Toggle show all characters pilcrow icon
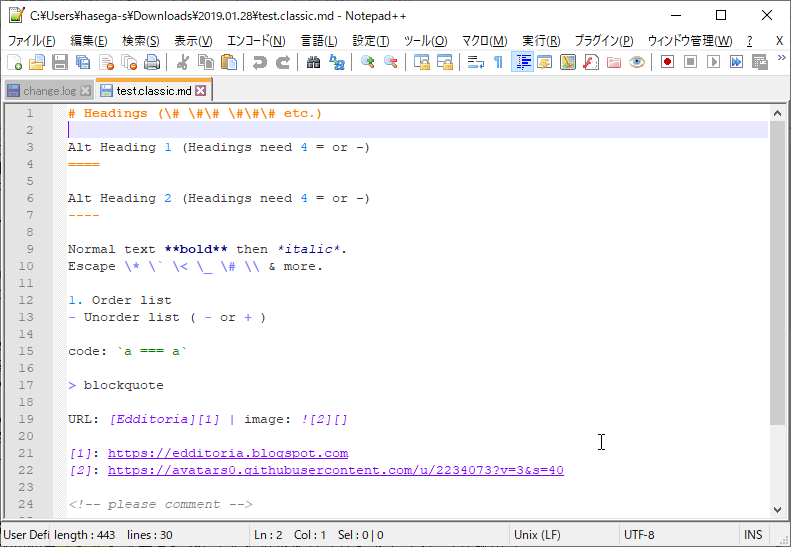This screenshot has height=547, width=791. 498,62
